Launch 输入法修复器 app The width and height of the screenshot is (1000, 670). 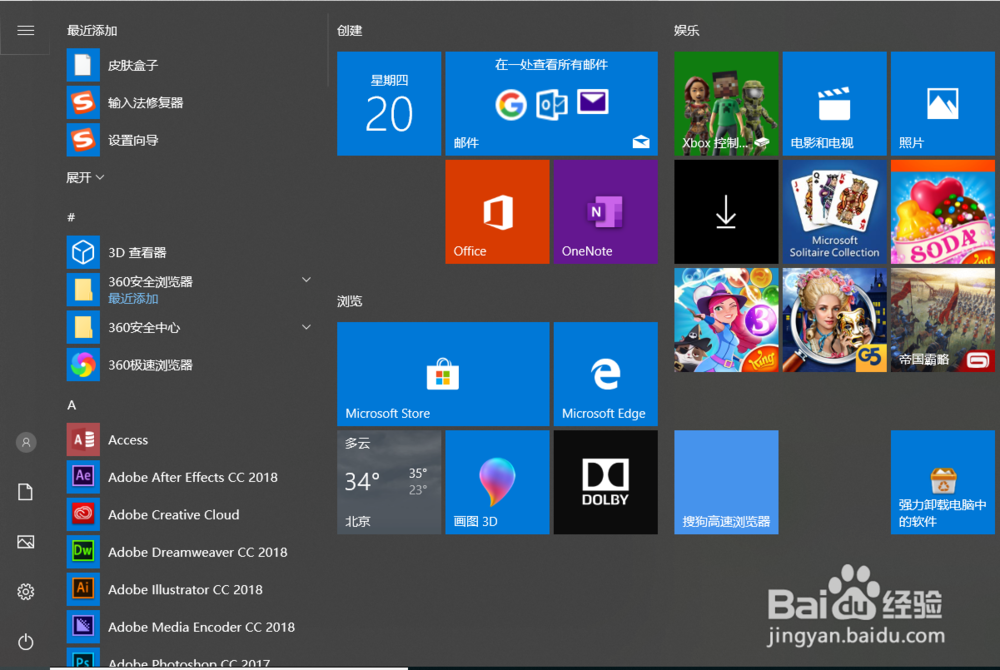coord(191,103)
